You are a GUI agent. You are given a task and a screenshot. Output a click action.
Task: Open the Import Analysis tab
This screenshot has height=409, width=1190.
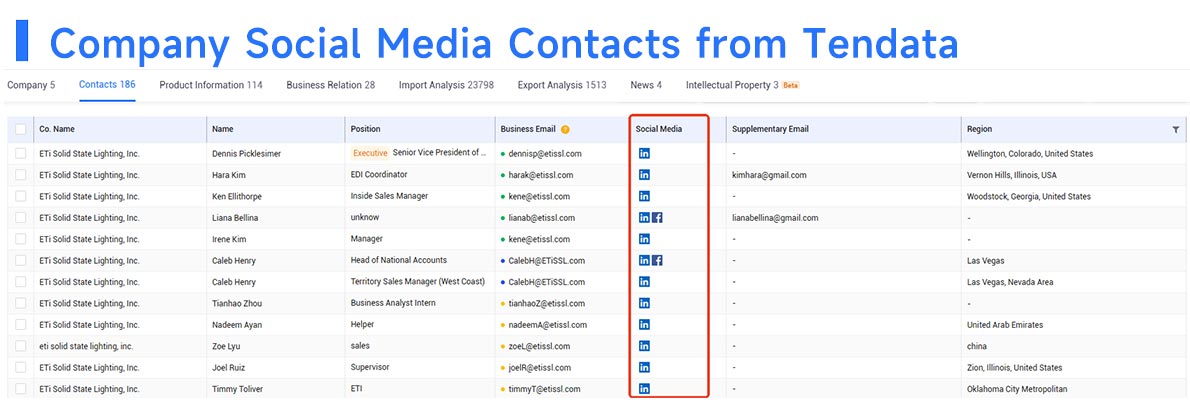click(x=445, y=85)
